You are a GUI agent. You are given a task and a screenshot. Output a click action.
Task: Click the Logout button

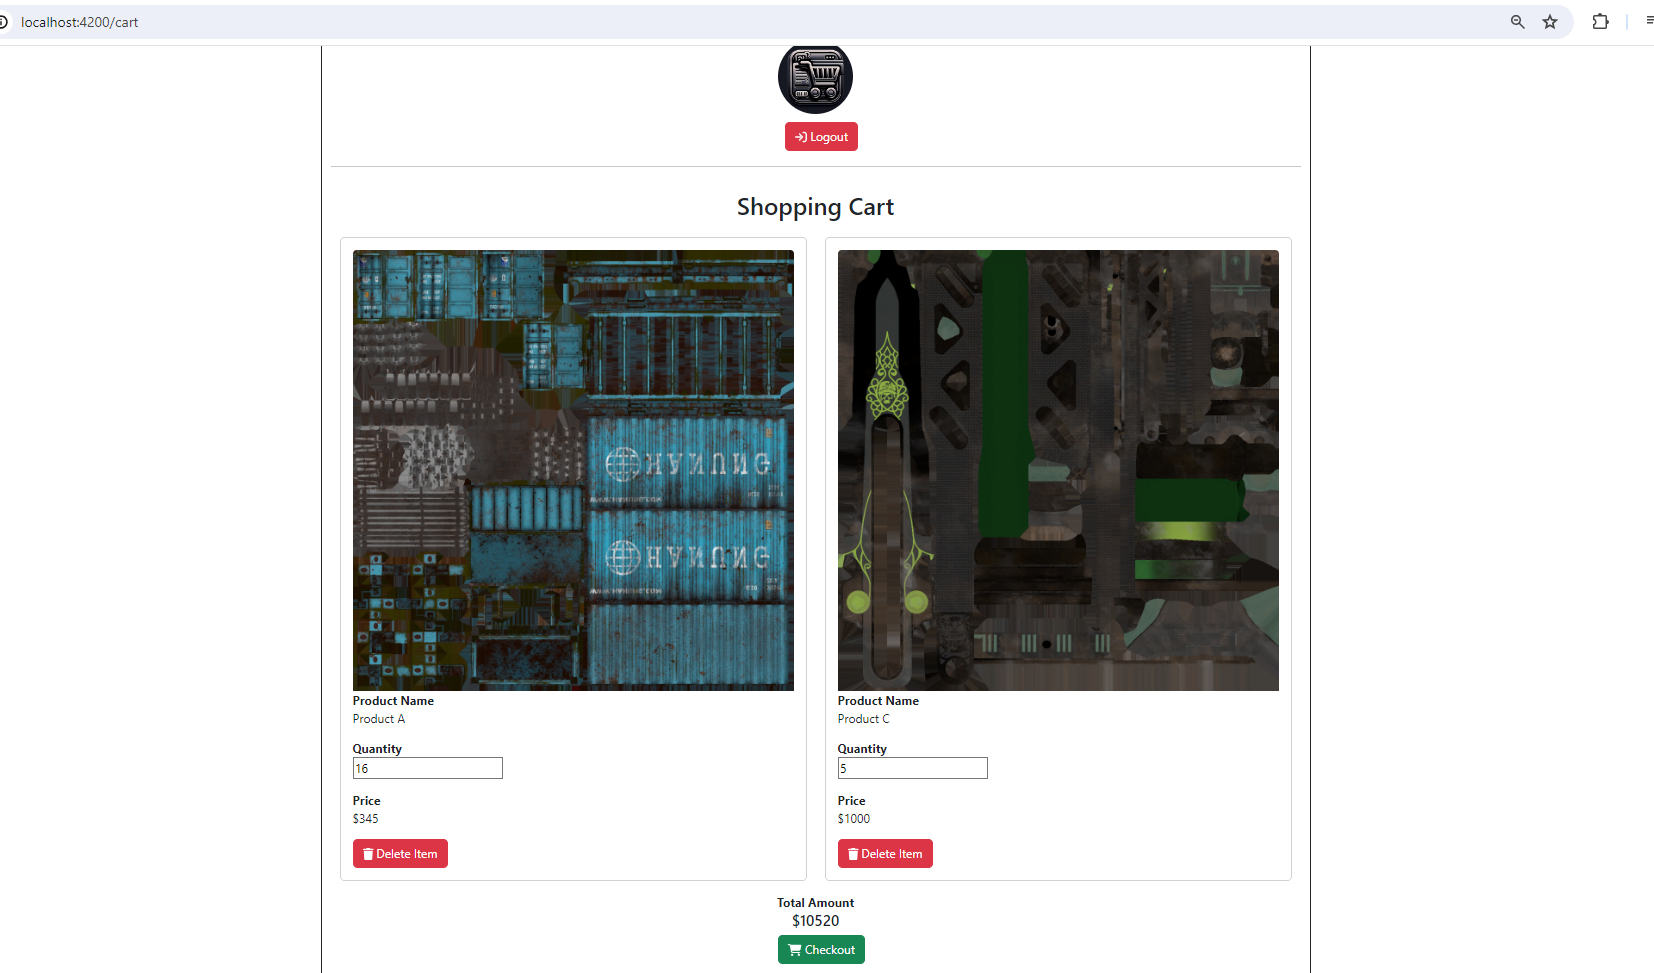point(821,137)
